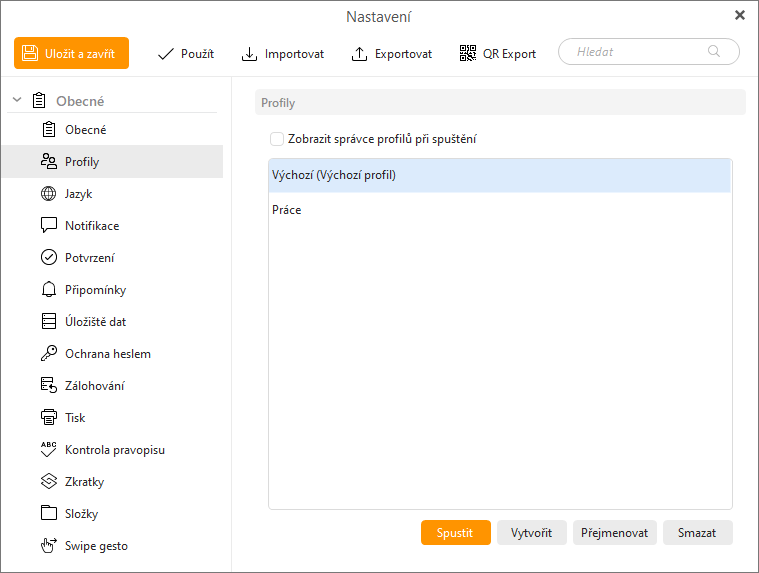This screenshot has width=759, height=573.
Task: Click the bell icon for Připomínky
Action: (48, 290)
